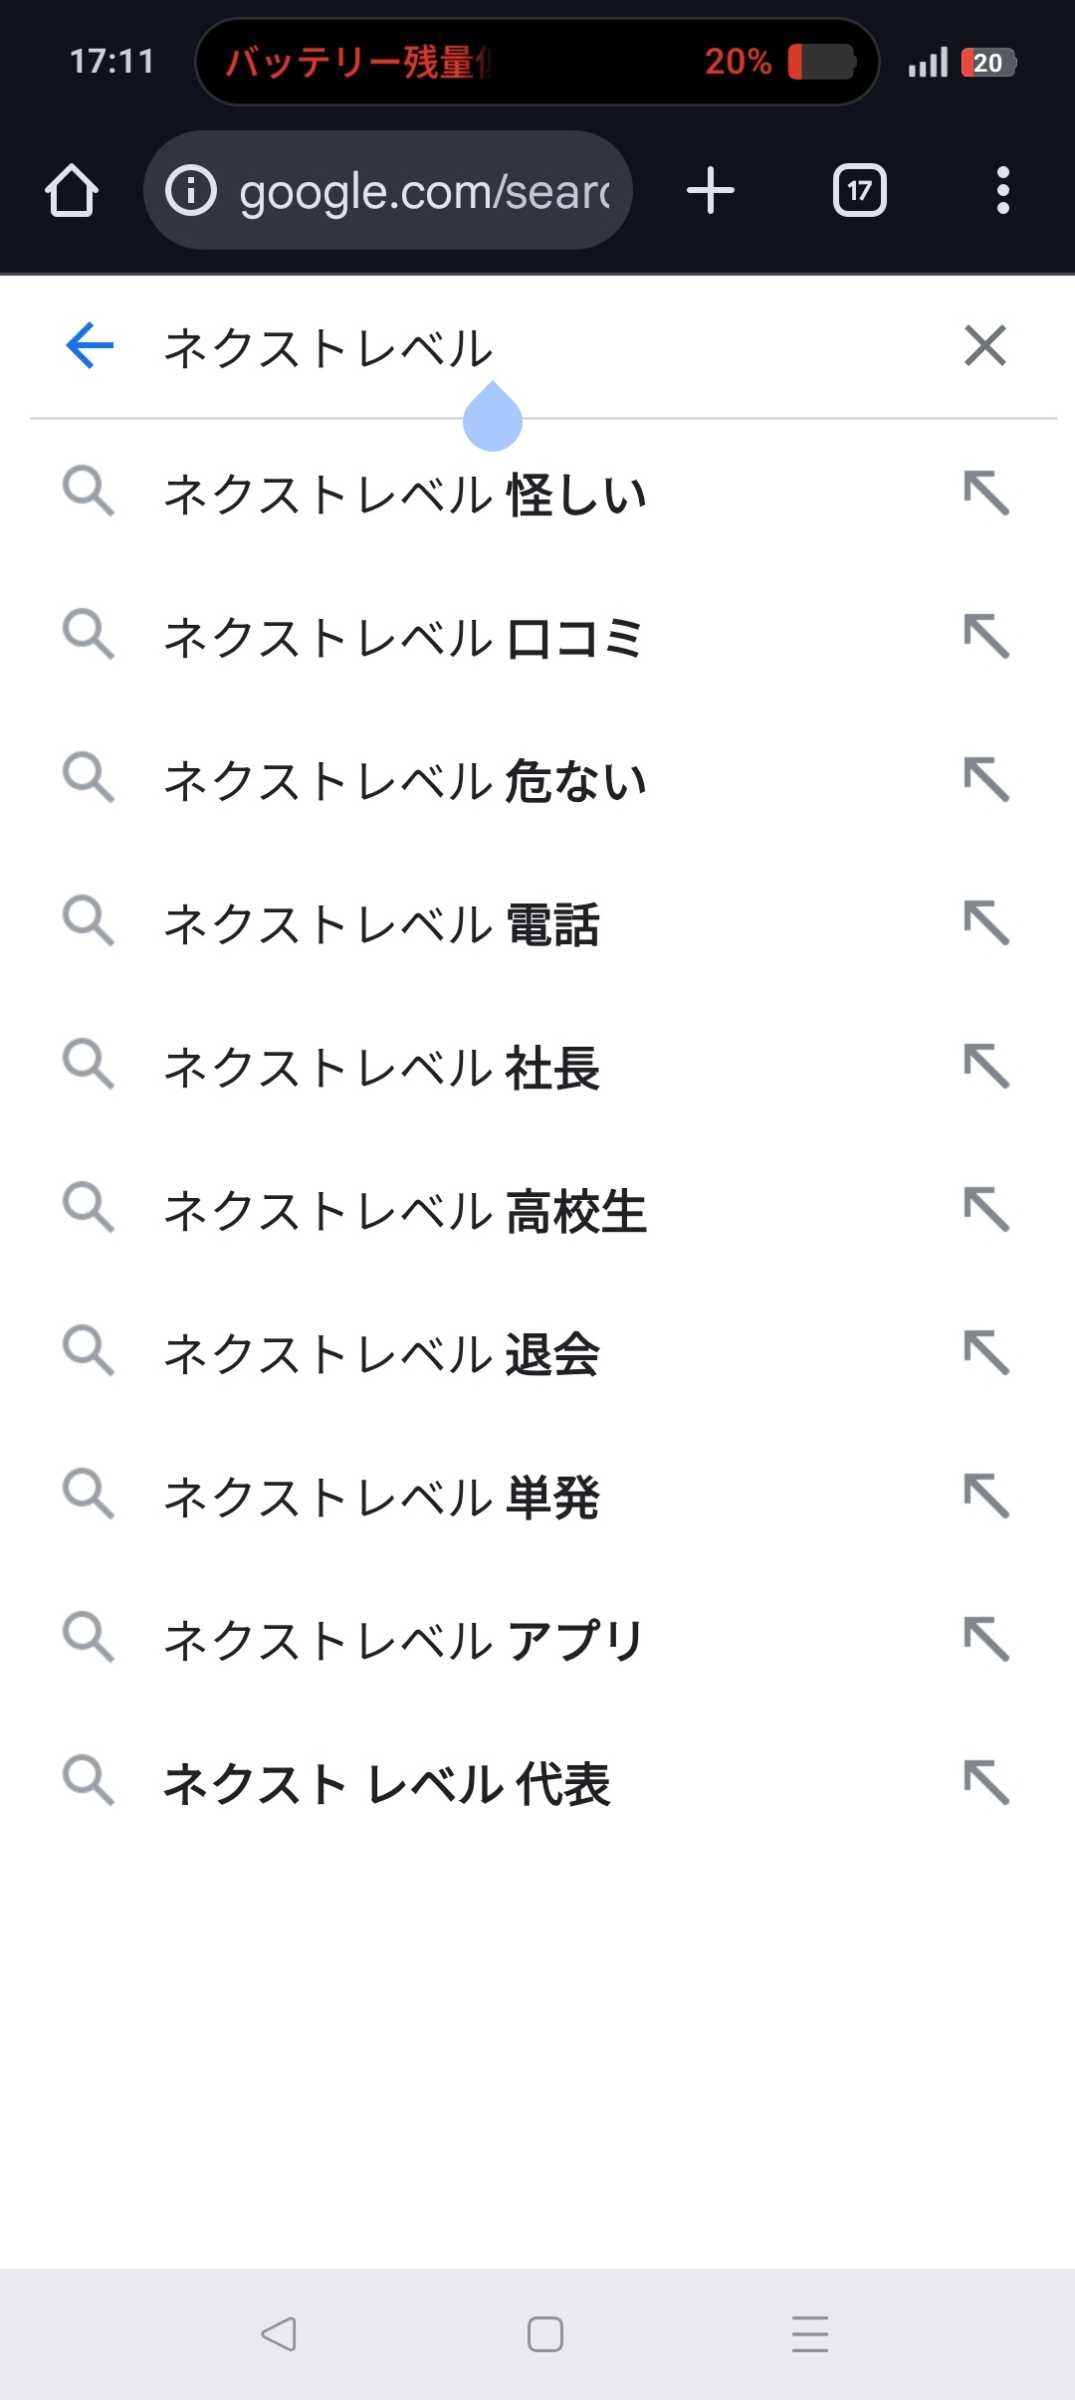Select suggestion ネクストレベル 高校生

point(405,1211)
